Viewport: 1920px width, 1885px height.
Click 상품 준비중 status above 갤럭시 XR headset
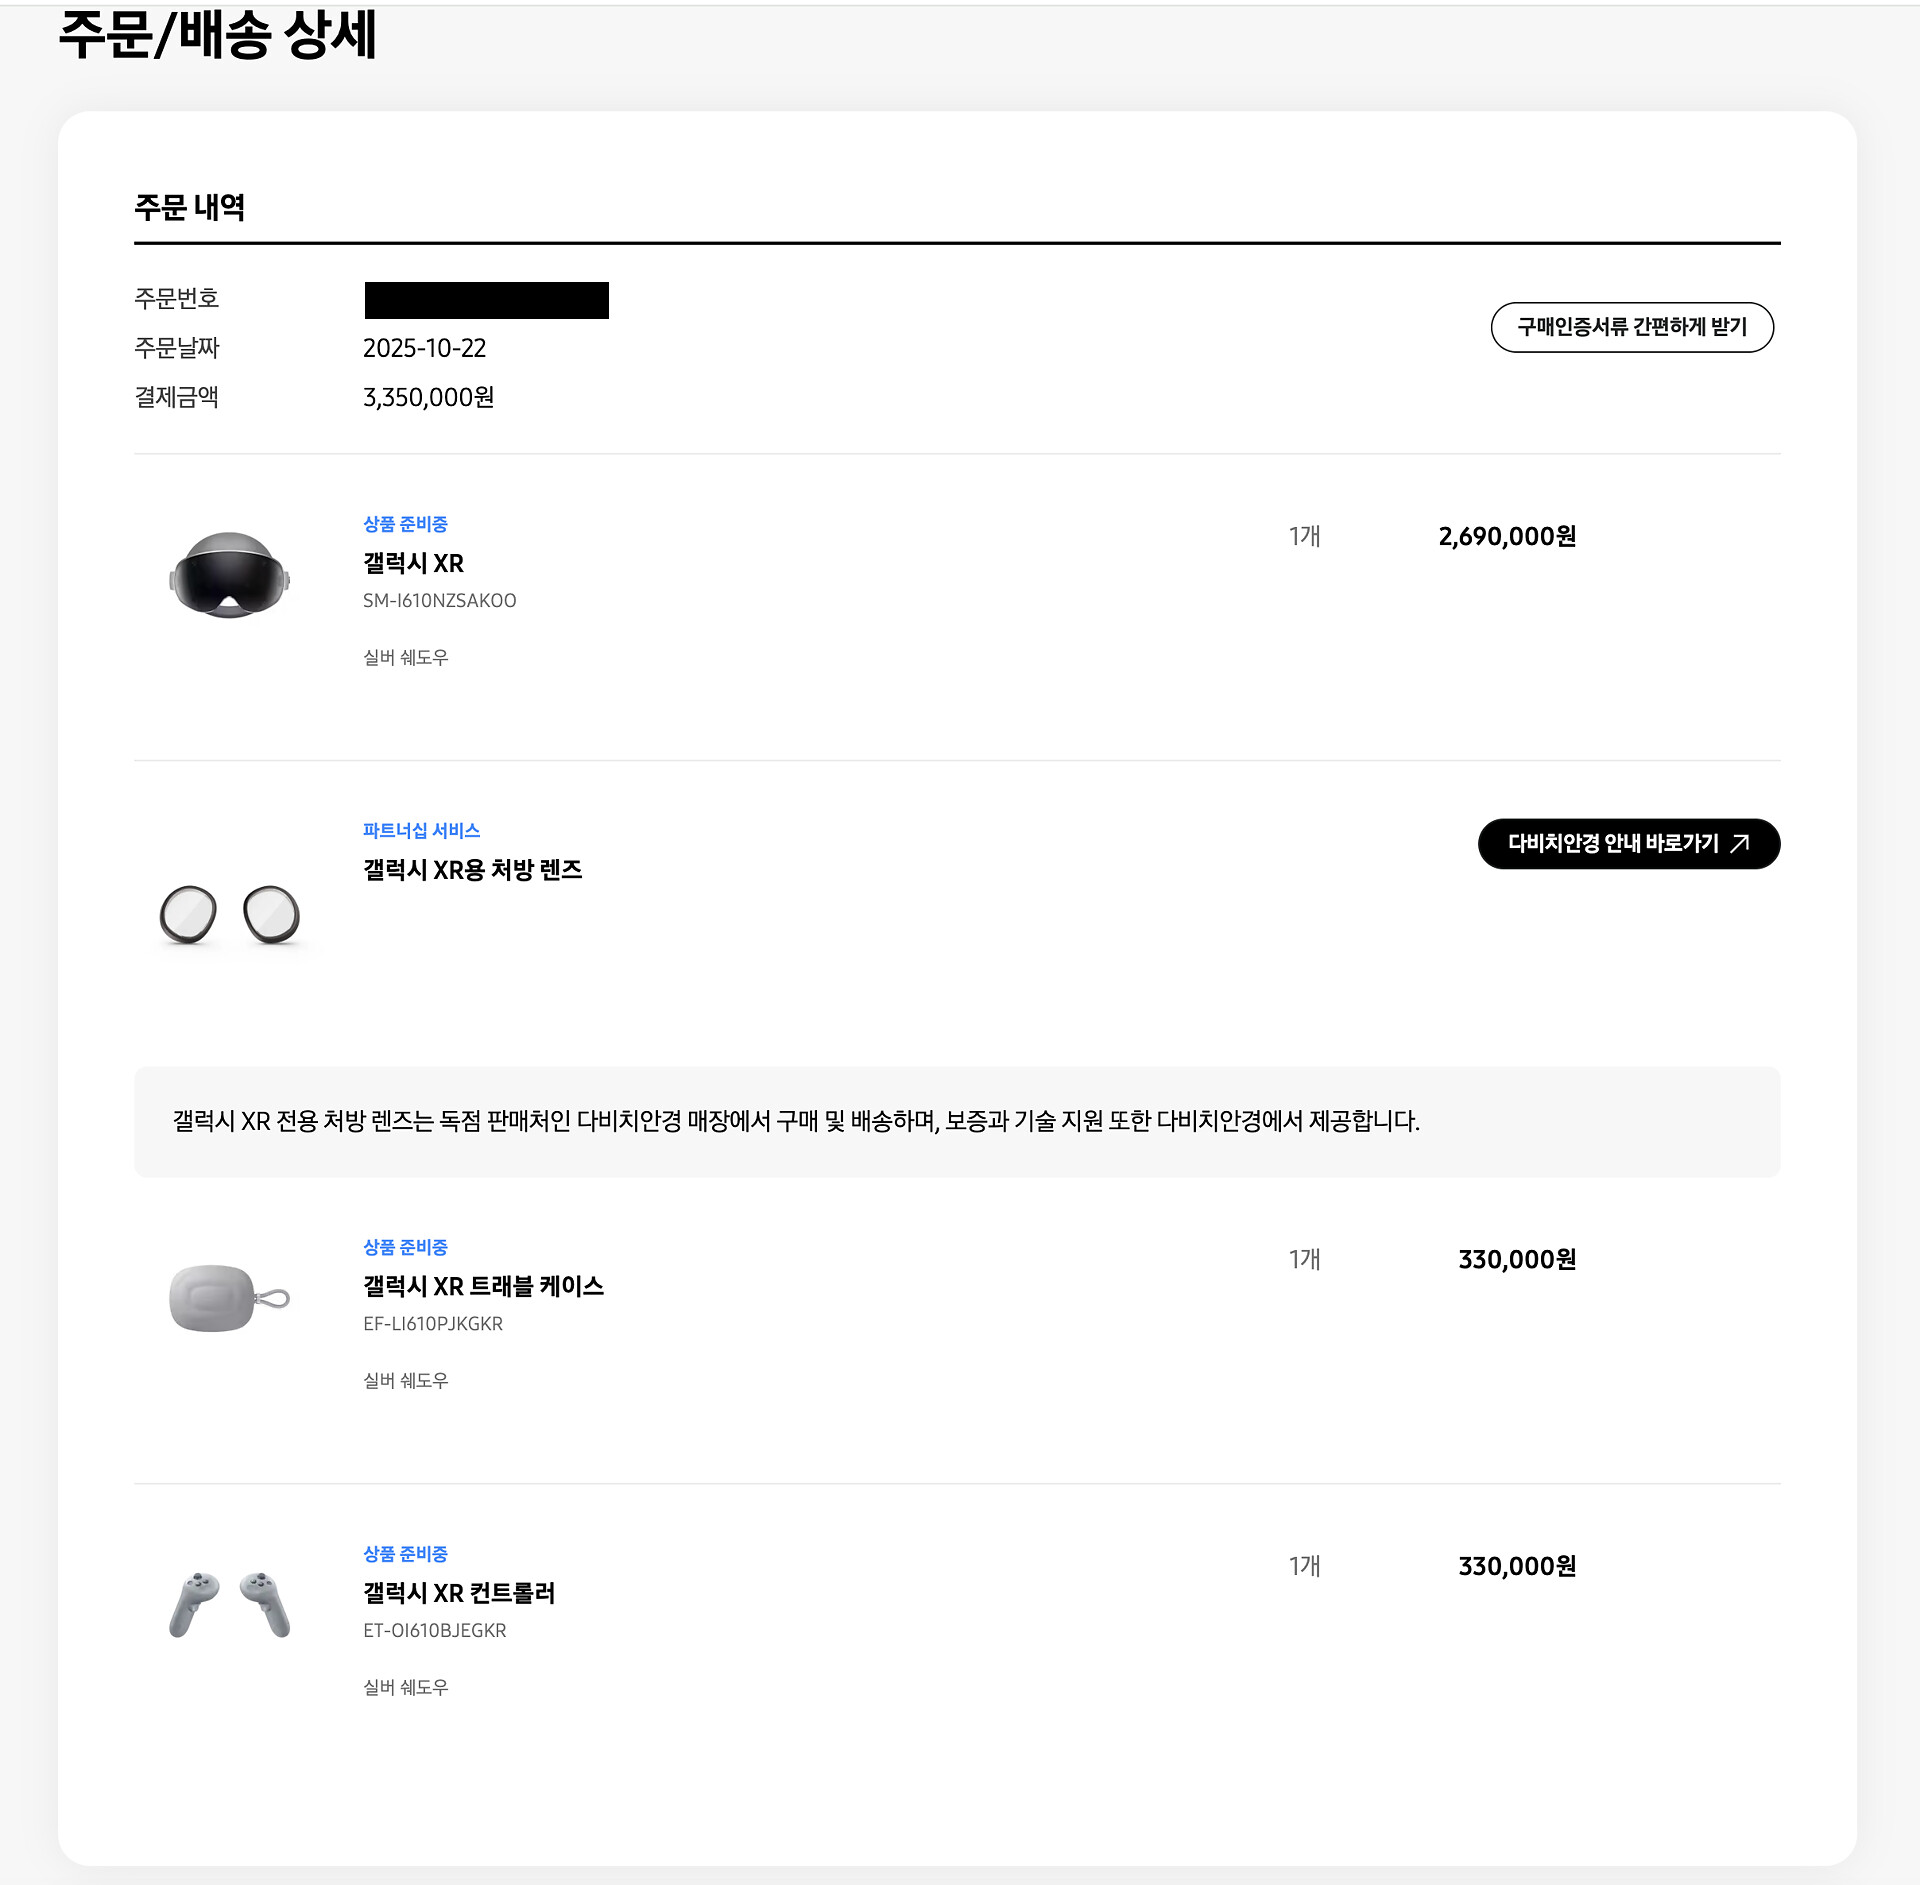pyautogui.click(x=405, y=524)
